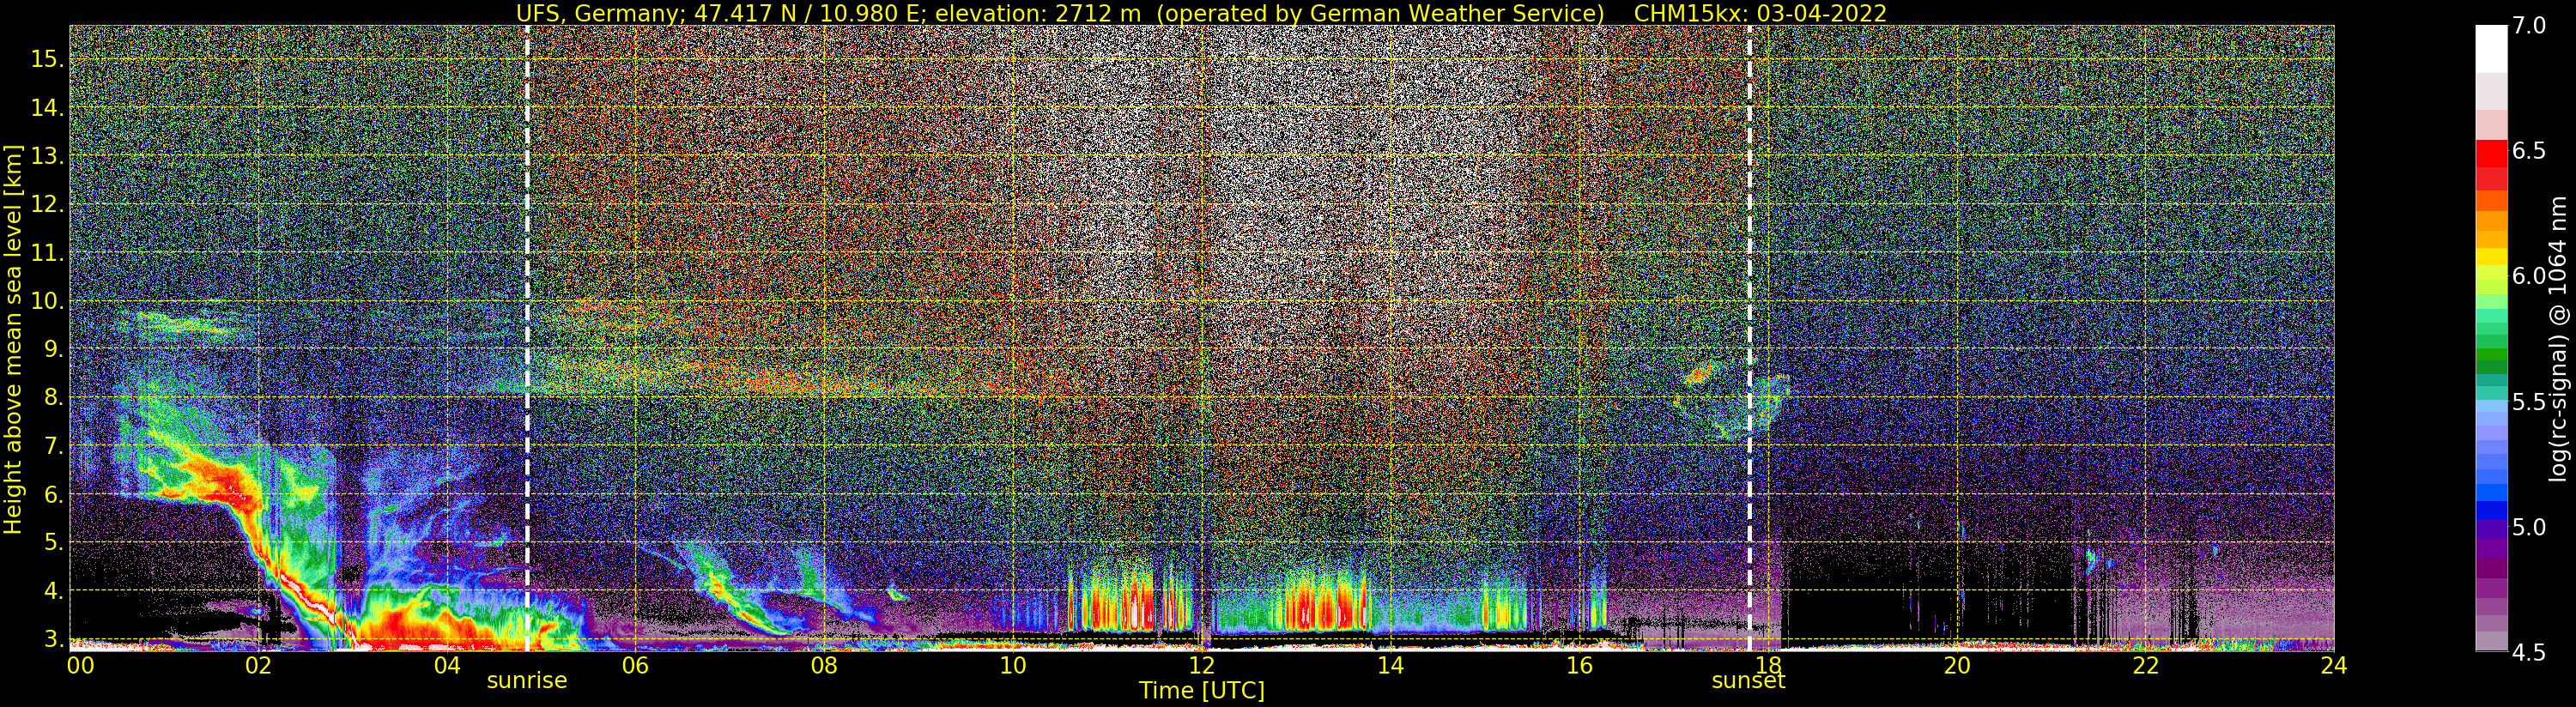Click the '8.' height tick label
Screen dimensions: 2576x707
point(54,397)
